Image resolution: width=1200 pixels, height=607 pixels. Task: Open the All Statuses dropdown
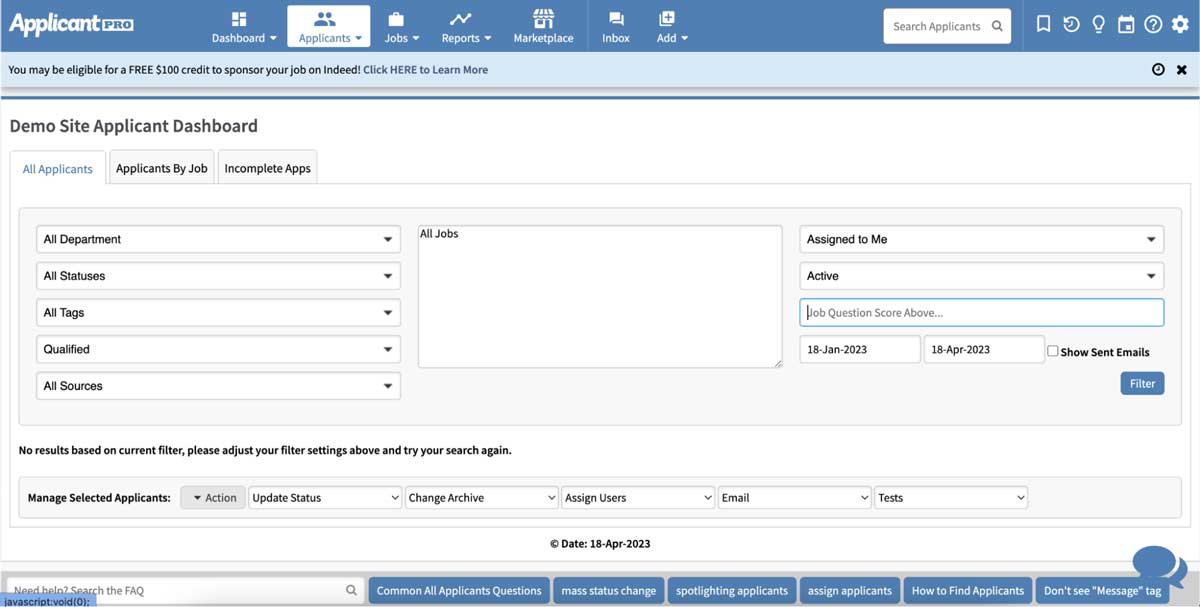pos(388,276)
